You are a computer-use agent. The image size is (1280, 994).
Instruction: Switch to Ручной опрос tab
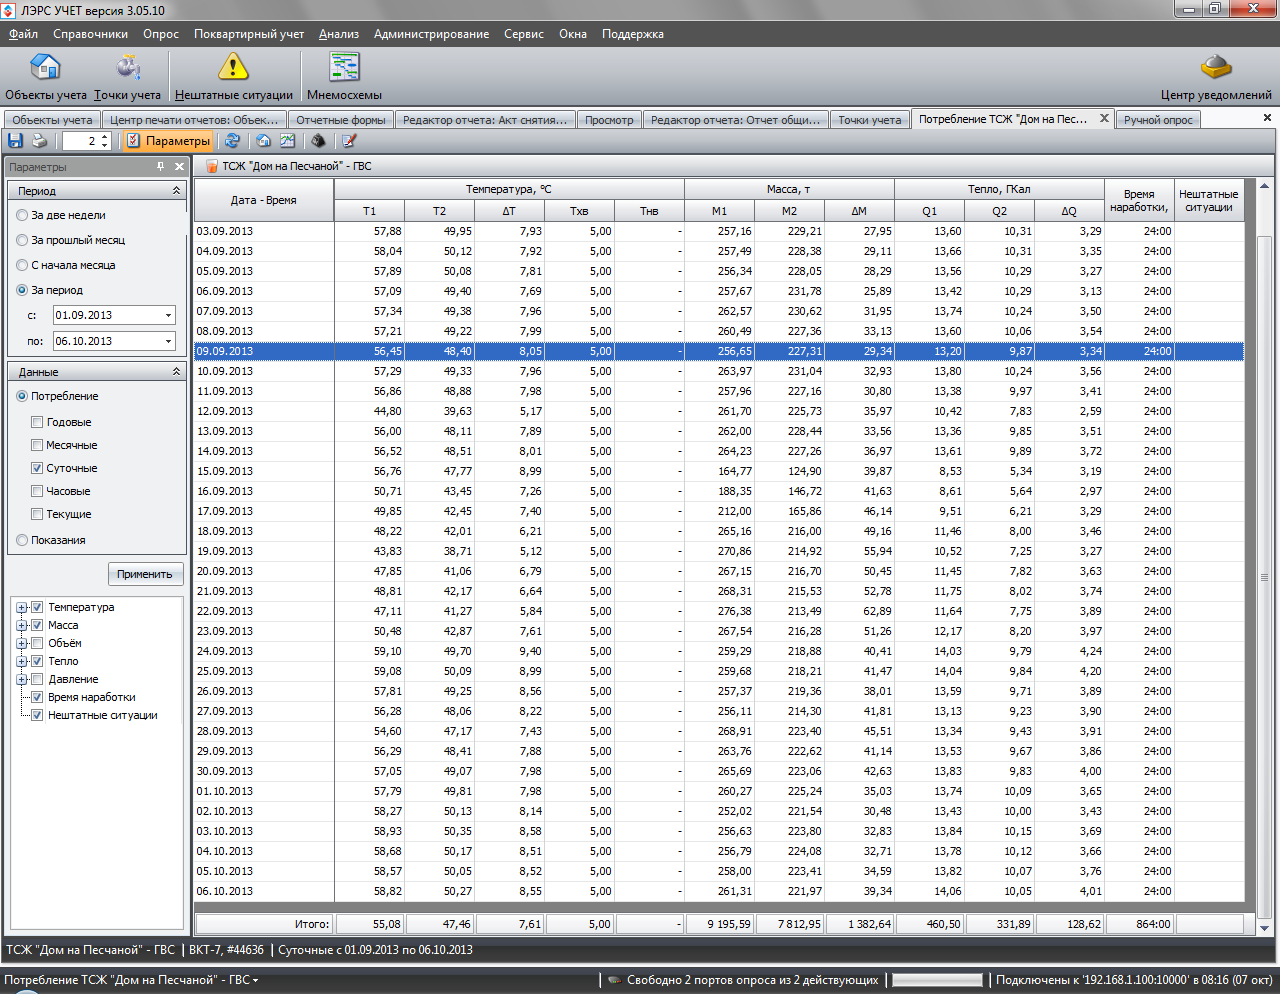coord(1158,120)
